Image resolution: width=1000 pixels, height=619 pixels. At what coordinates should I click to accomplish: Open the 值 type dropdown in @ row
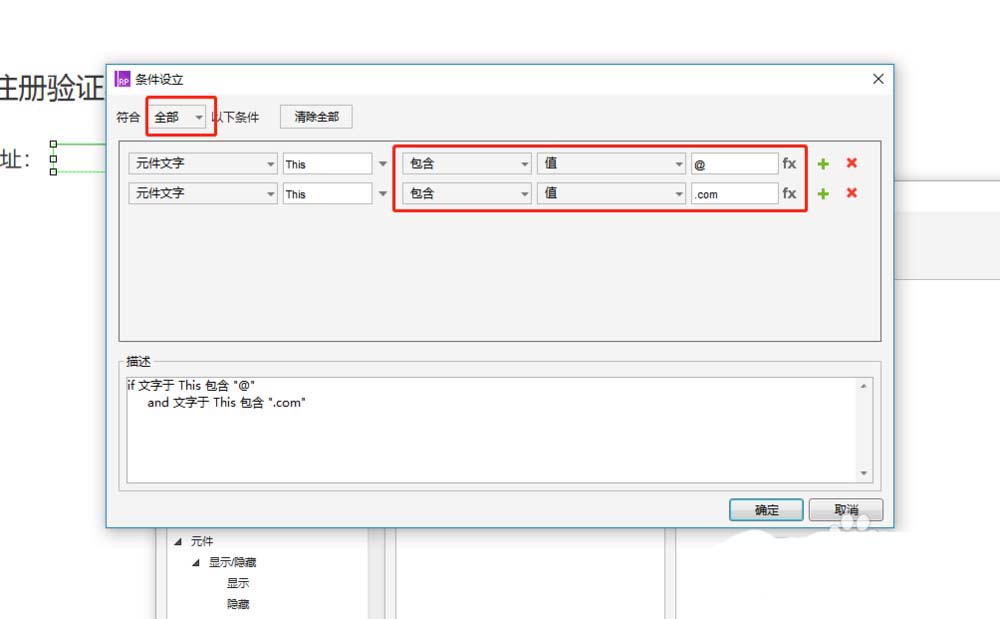pyautogui.click(x=611, y=164)
